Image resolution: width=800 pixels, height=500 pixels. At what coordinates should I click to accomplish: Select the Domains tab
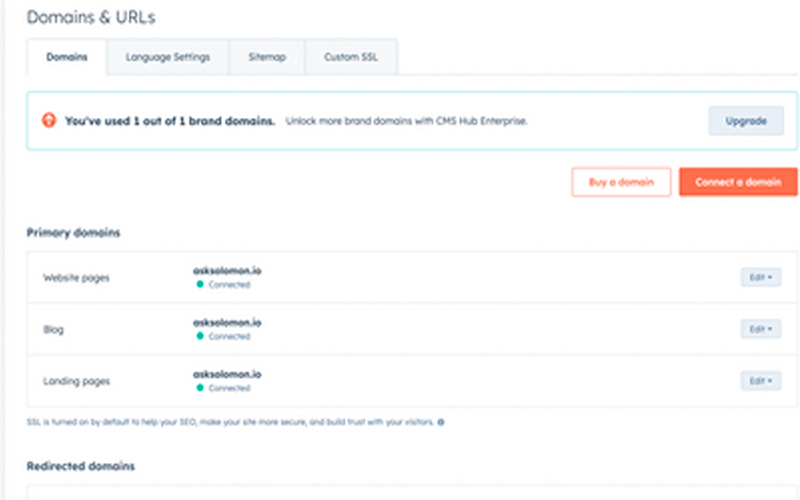pyautogui.click(x=66, y=57)
